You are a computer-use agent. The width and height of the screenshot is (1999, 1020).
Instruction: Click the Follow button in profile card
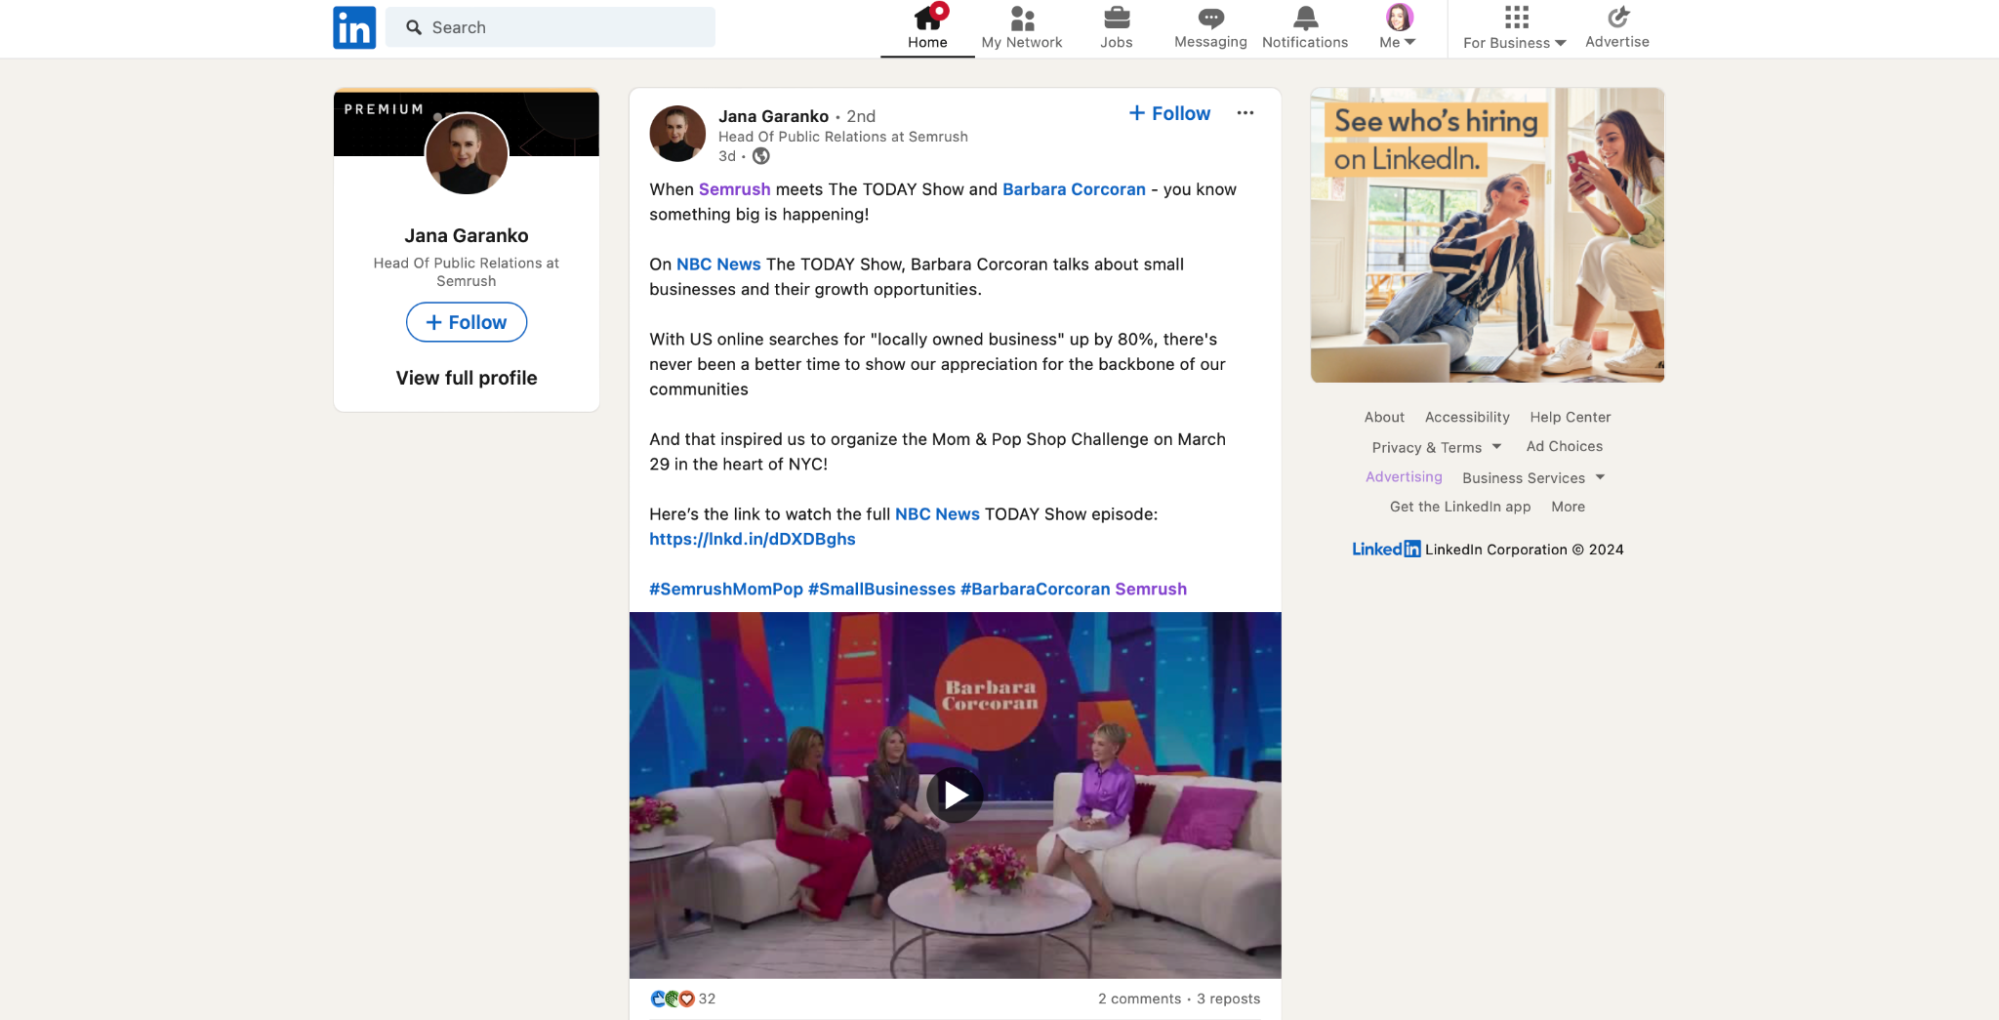[466, 322]
